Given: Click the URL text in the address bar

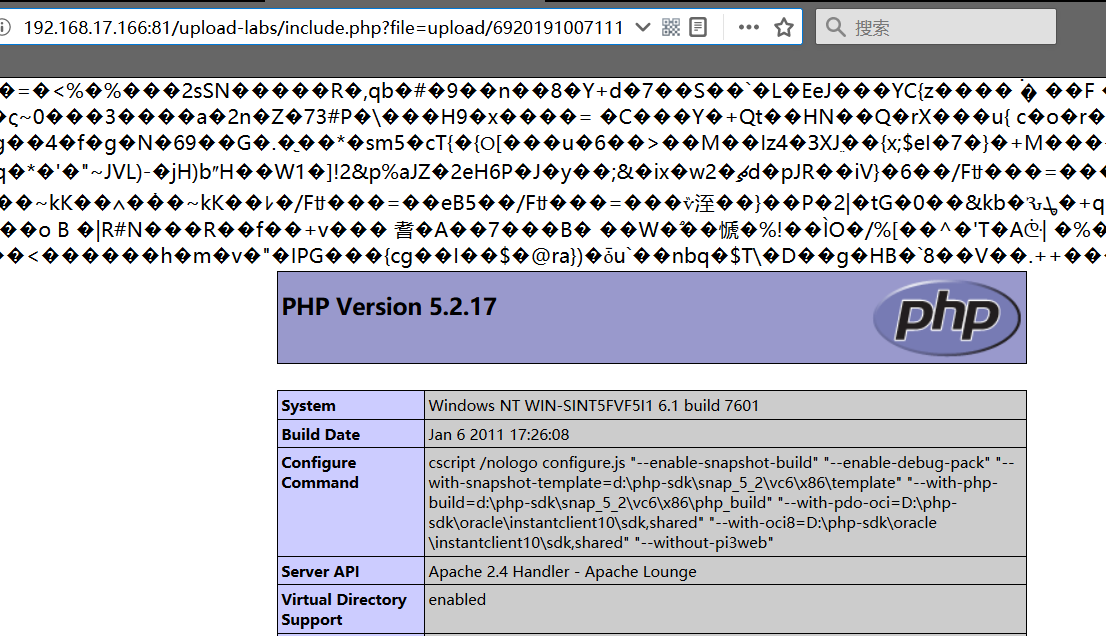Looking at the screenshot, I should (320, 28).
